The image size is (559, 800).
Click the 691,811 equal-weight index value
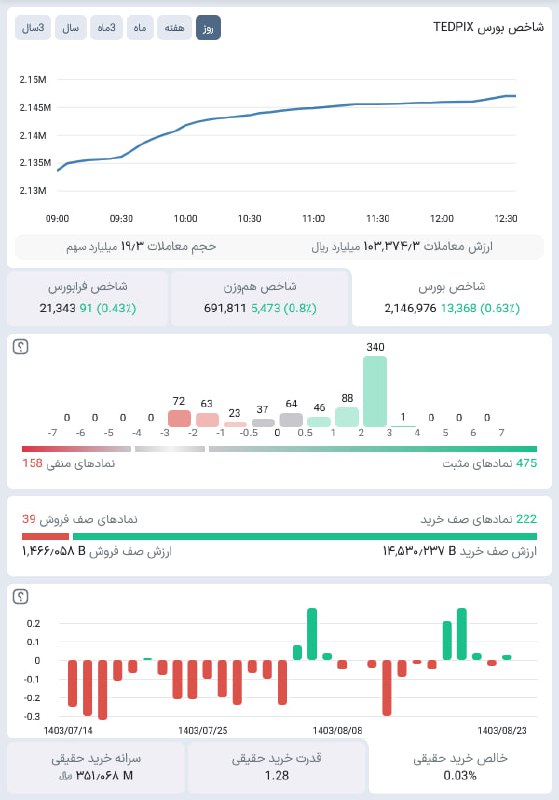pos(225,308)
